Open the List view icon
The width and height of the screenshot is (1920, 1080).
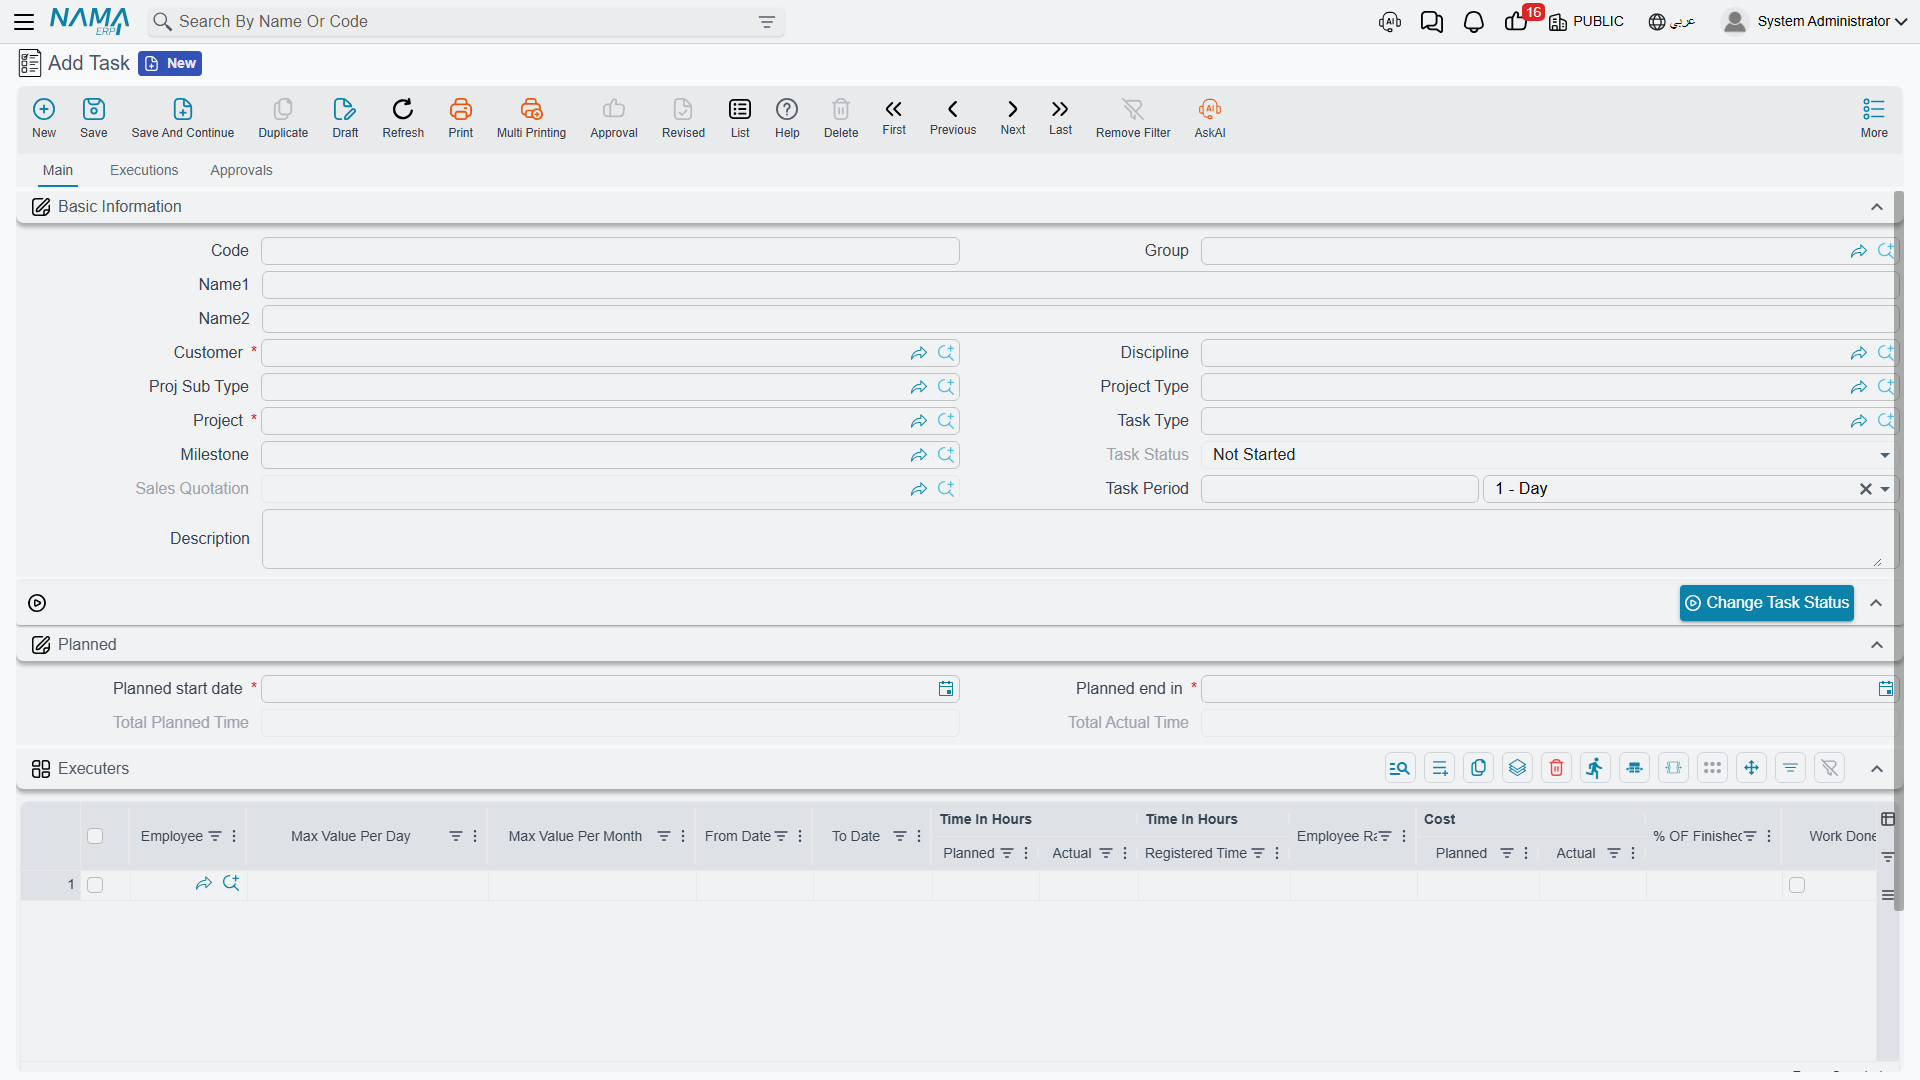740,109
